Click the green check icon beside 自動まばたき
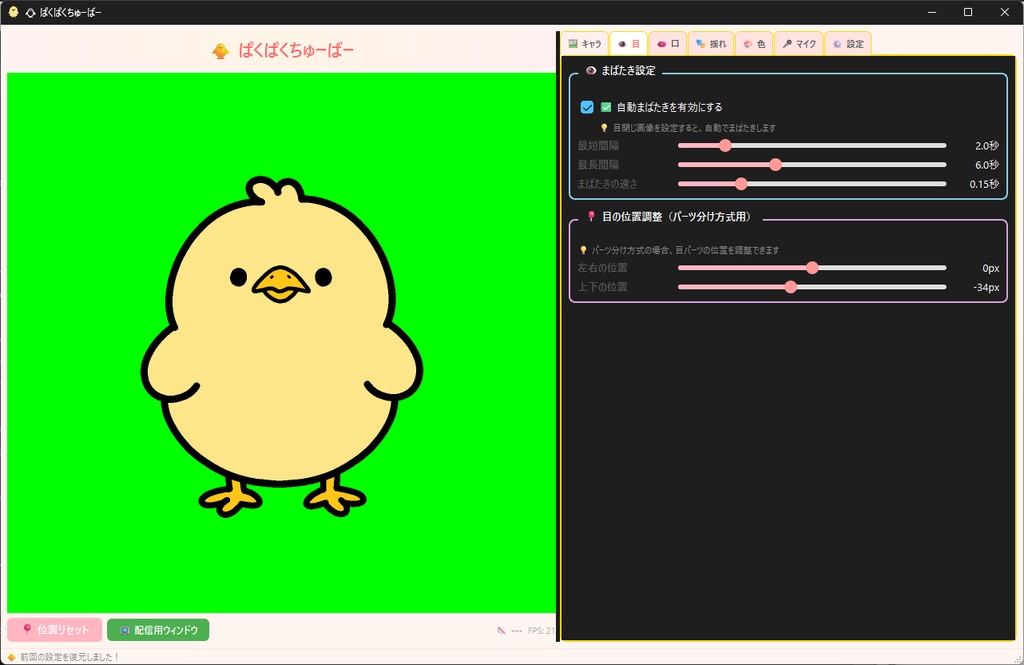The width and height of the screenshot is (1024, 665). coord(606,107)
